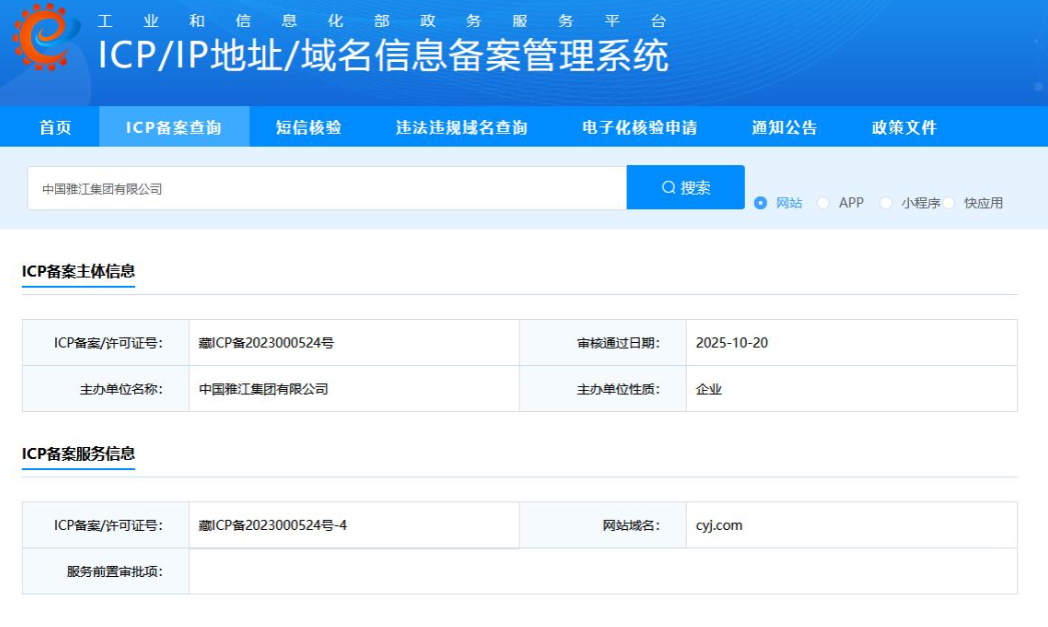Click the cyj.com domain value
The image size is (1048, 627).
(719, 525)
